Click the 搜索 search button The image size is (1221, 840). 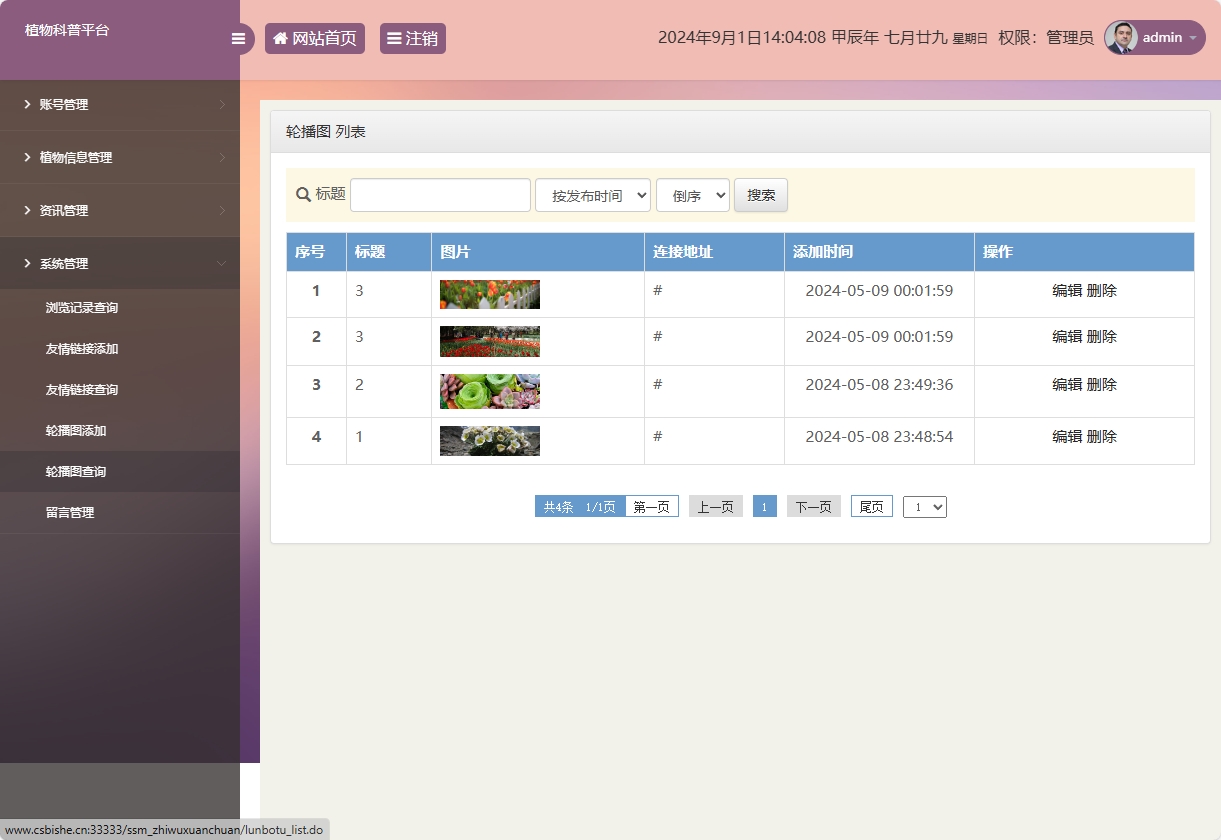click(761, 195)
